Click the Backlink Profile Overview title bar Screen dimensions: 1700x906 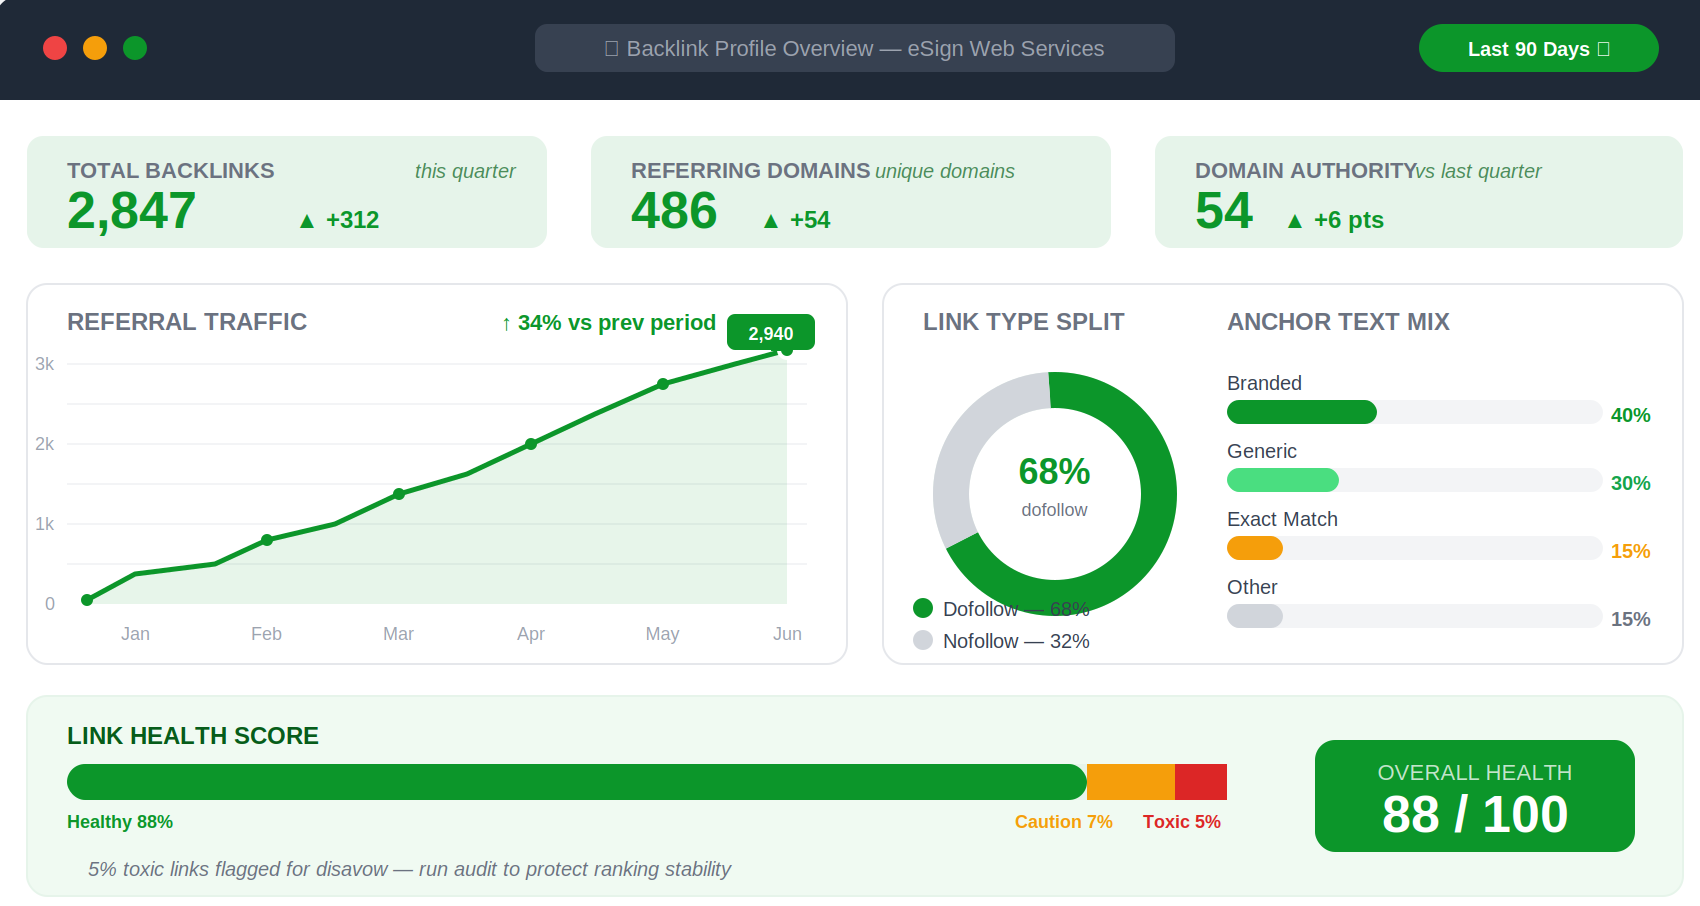(855, 48)
